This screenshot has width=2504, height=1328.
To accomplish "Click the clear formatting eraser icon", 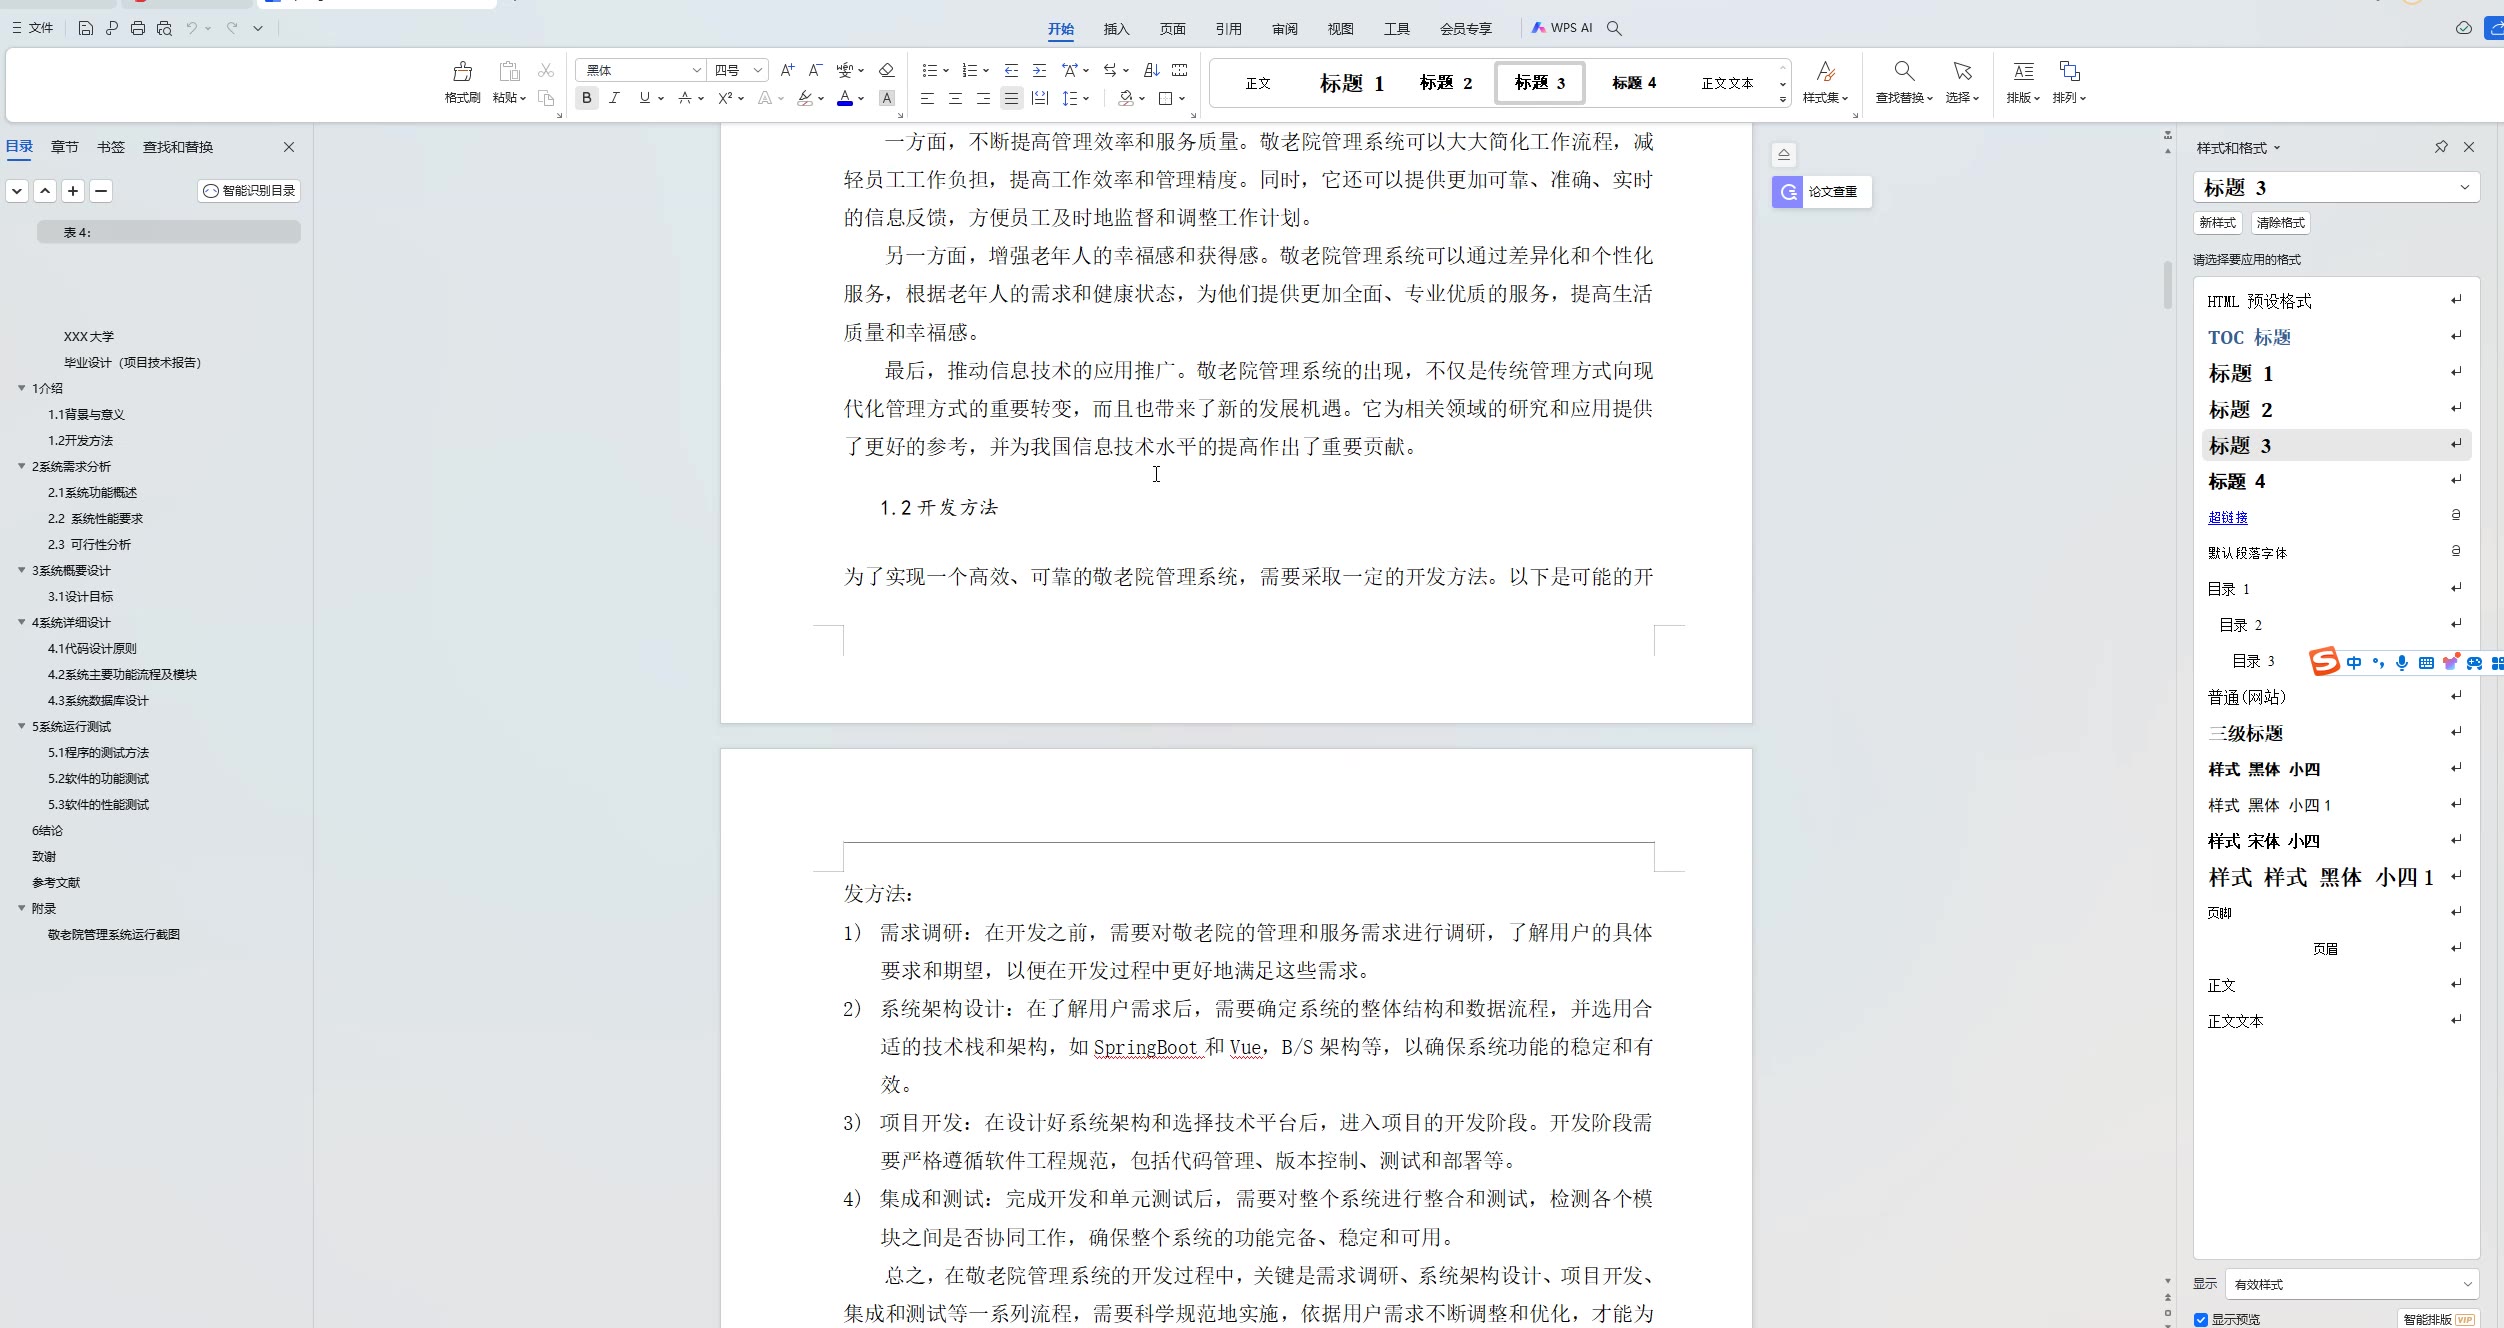I will coord(886,70).
